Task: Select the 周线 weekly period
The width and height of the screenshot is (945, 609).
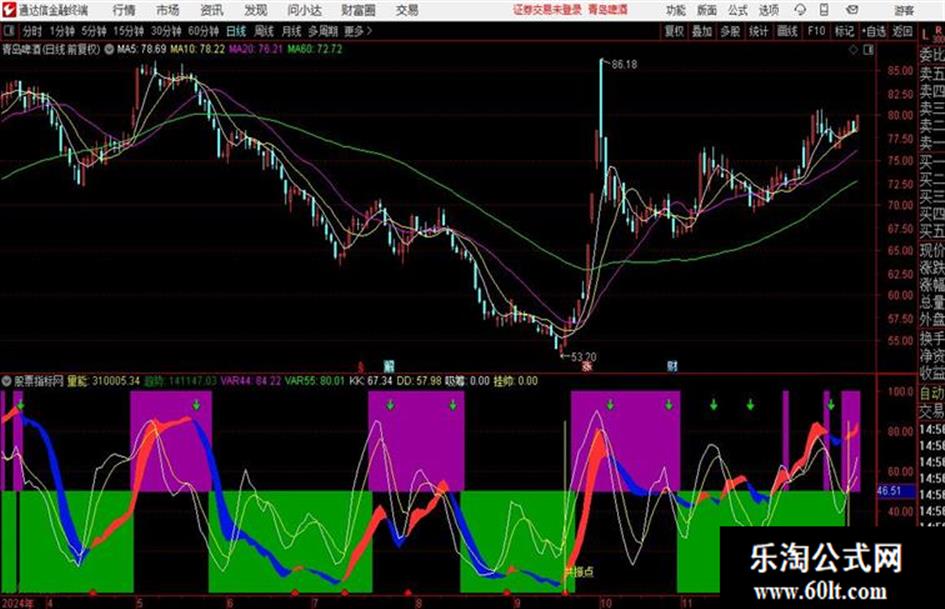Action: point(264,31)
